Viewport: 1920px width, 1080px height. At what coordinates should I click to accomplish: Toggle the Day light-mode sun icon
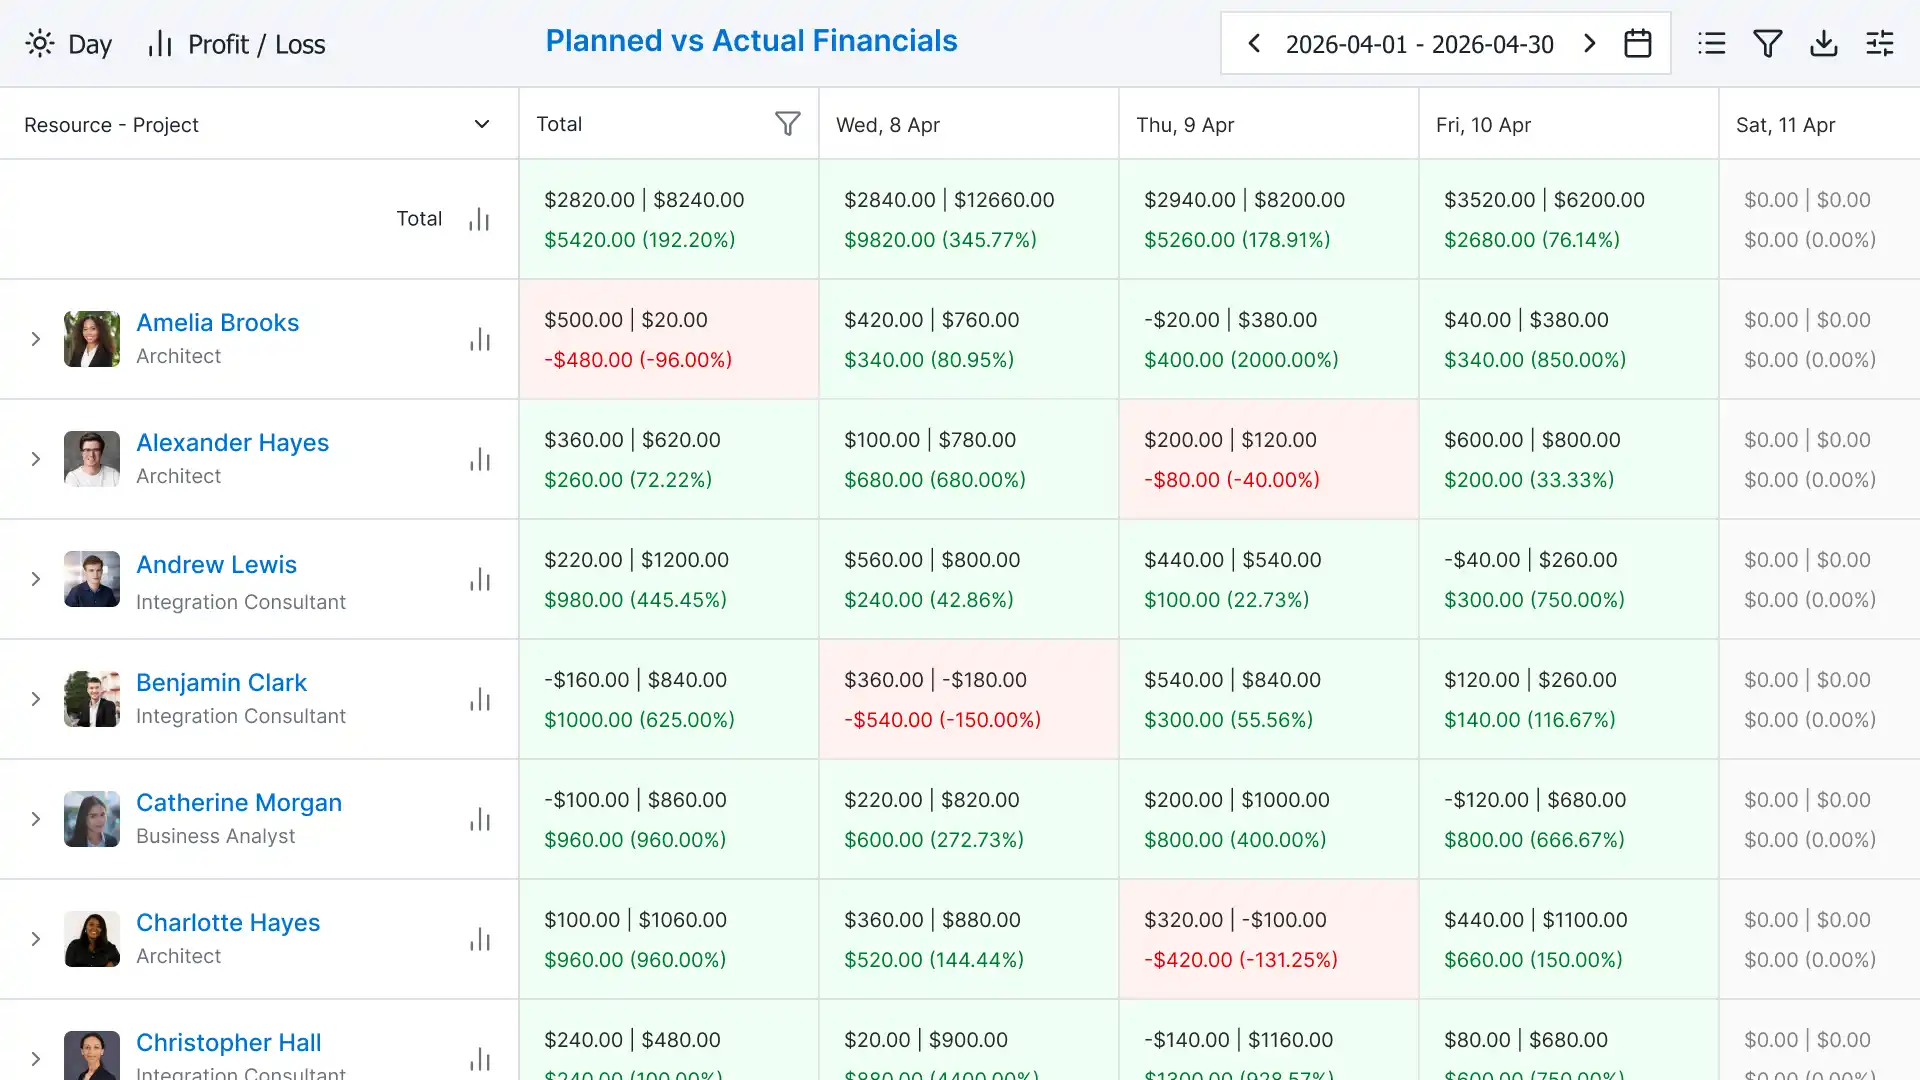(x=40, y=44)
